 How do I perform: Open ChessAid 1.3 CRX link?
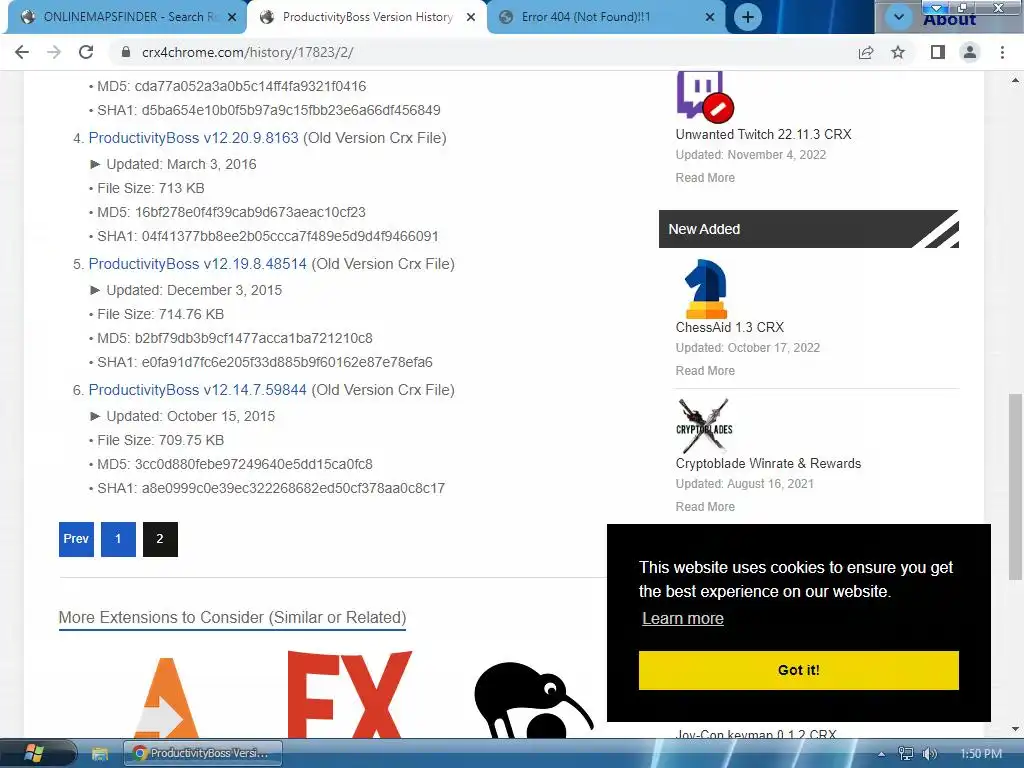pos(729,327)
